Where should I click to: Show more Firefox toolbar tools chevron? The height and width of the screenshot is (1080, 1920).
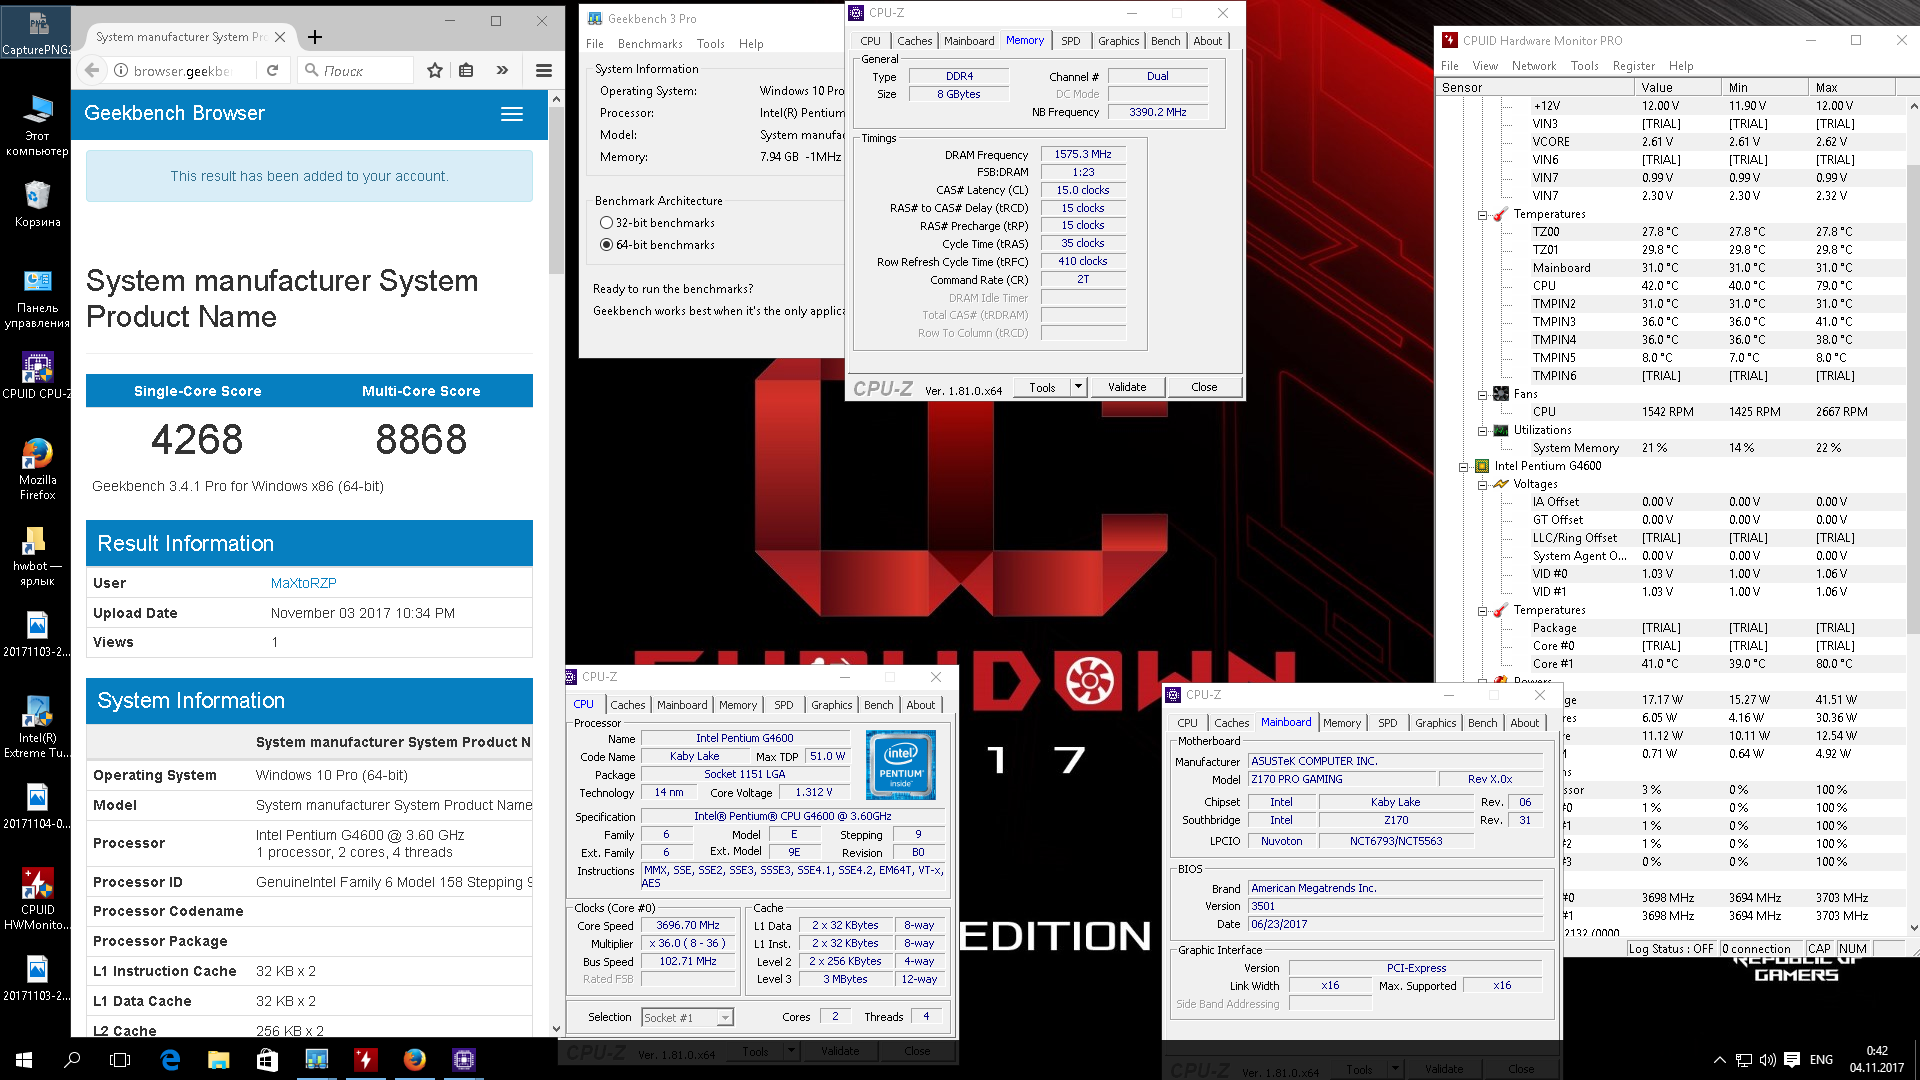(502, 70)
